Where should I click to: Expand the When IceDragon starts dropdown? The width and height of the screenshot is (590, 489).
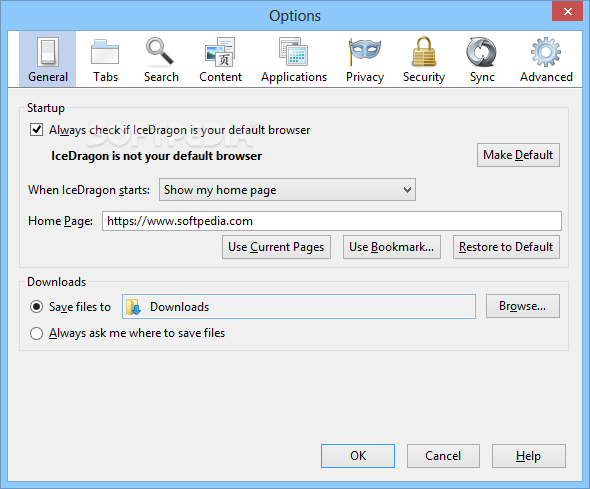pyautogui.click(x=287, y=190)
